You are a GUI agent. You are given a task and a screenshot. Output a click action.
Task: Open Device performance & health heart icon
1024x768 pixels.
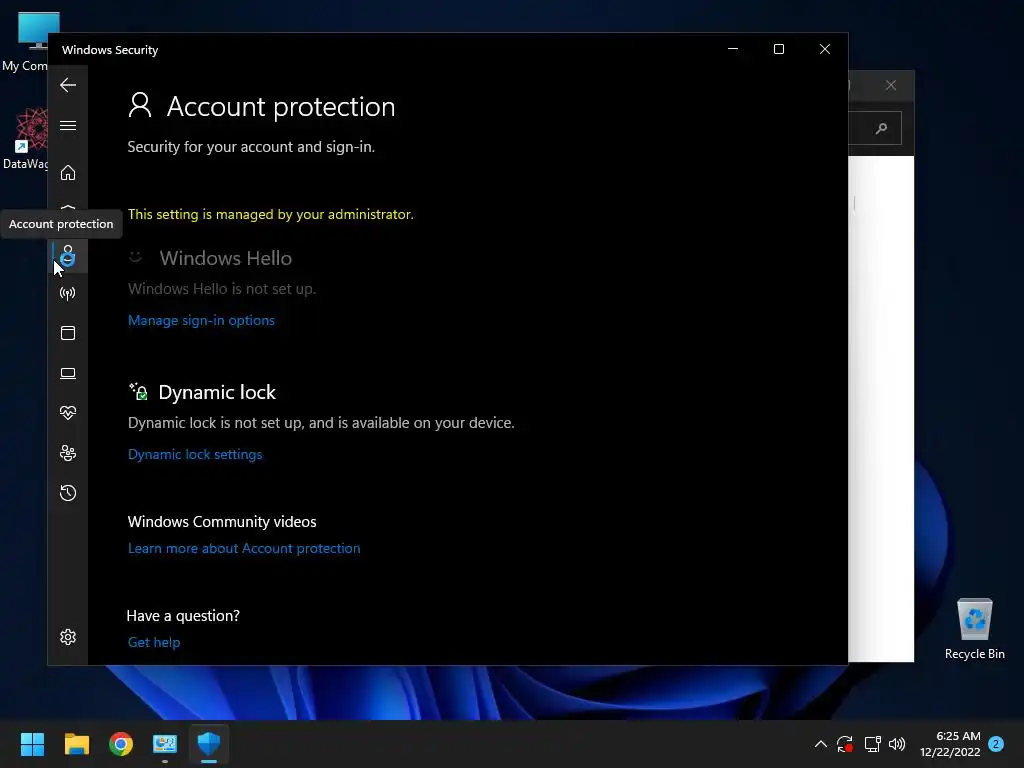(x=68, y=413)
